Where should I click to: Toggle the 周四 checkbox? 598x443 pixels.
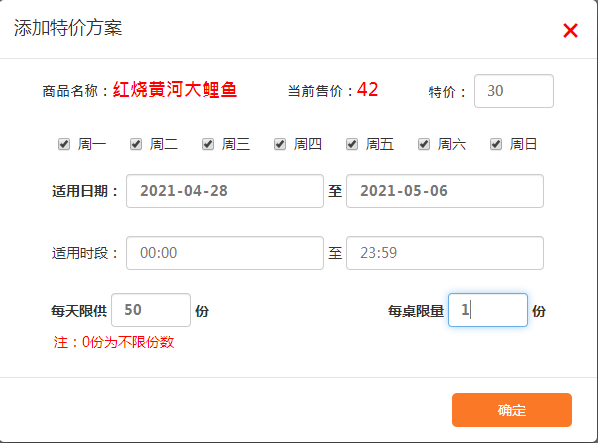[280, 144]
